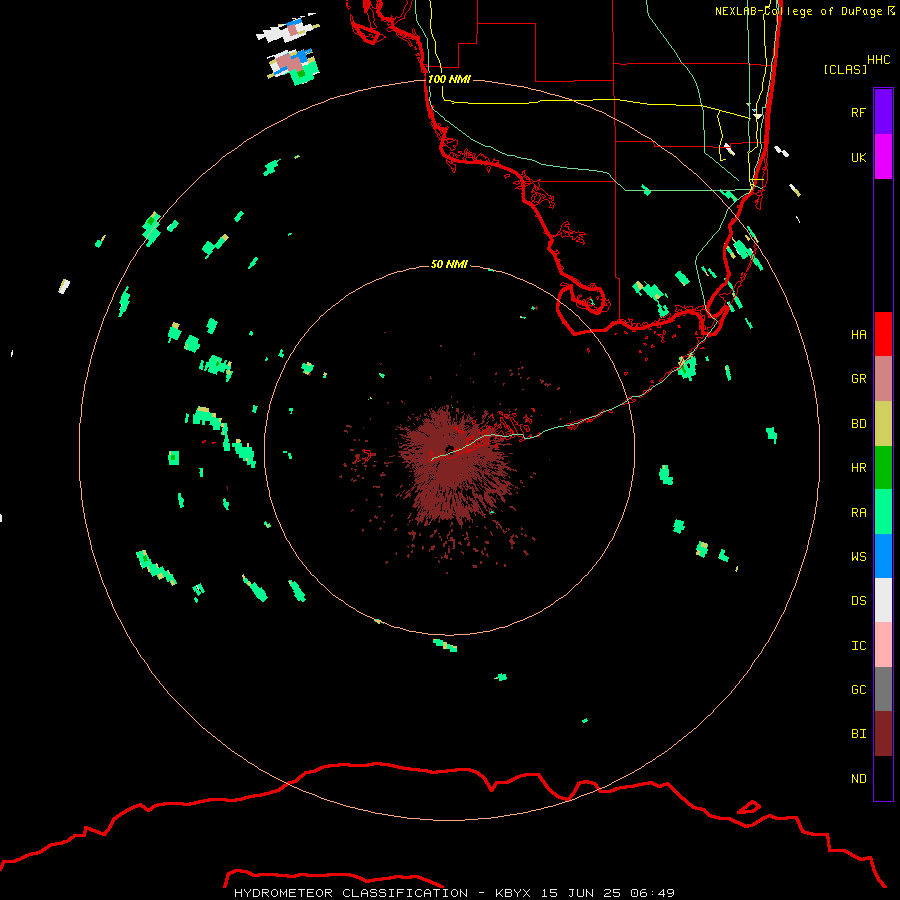Screen dimensions: 900x900
Task: Click the 15 JUN 25 date stamp
Action: [580, 893]
